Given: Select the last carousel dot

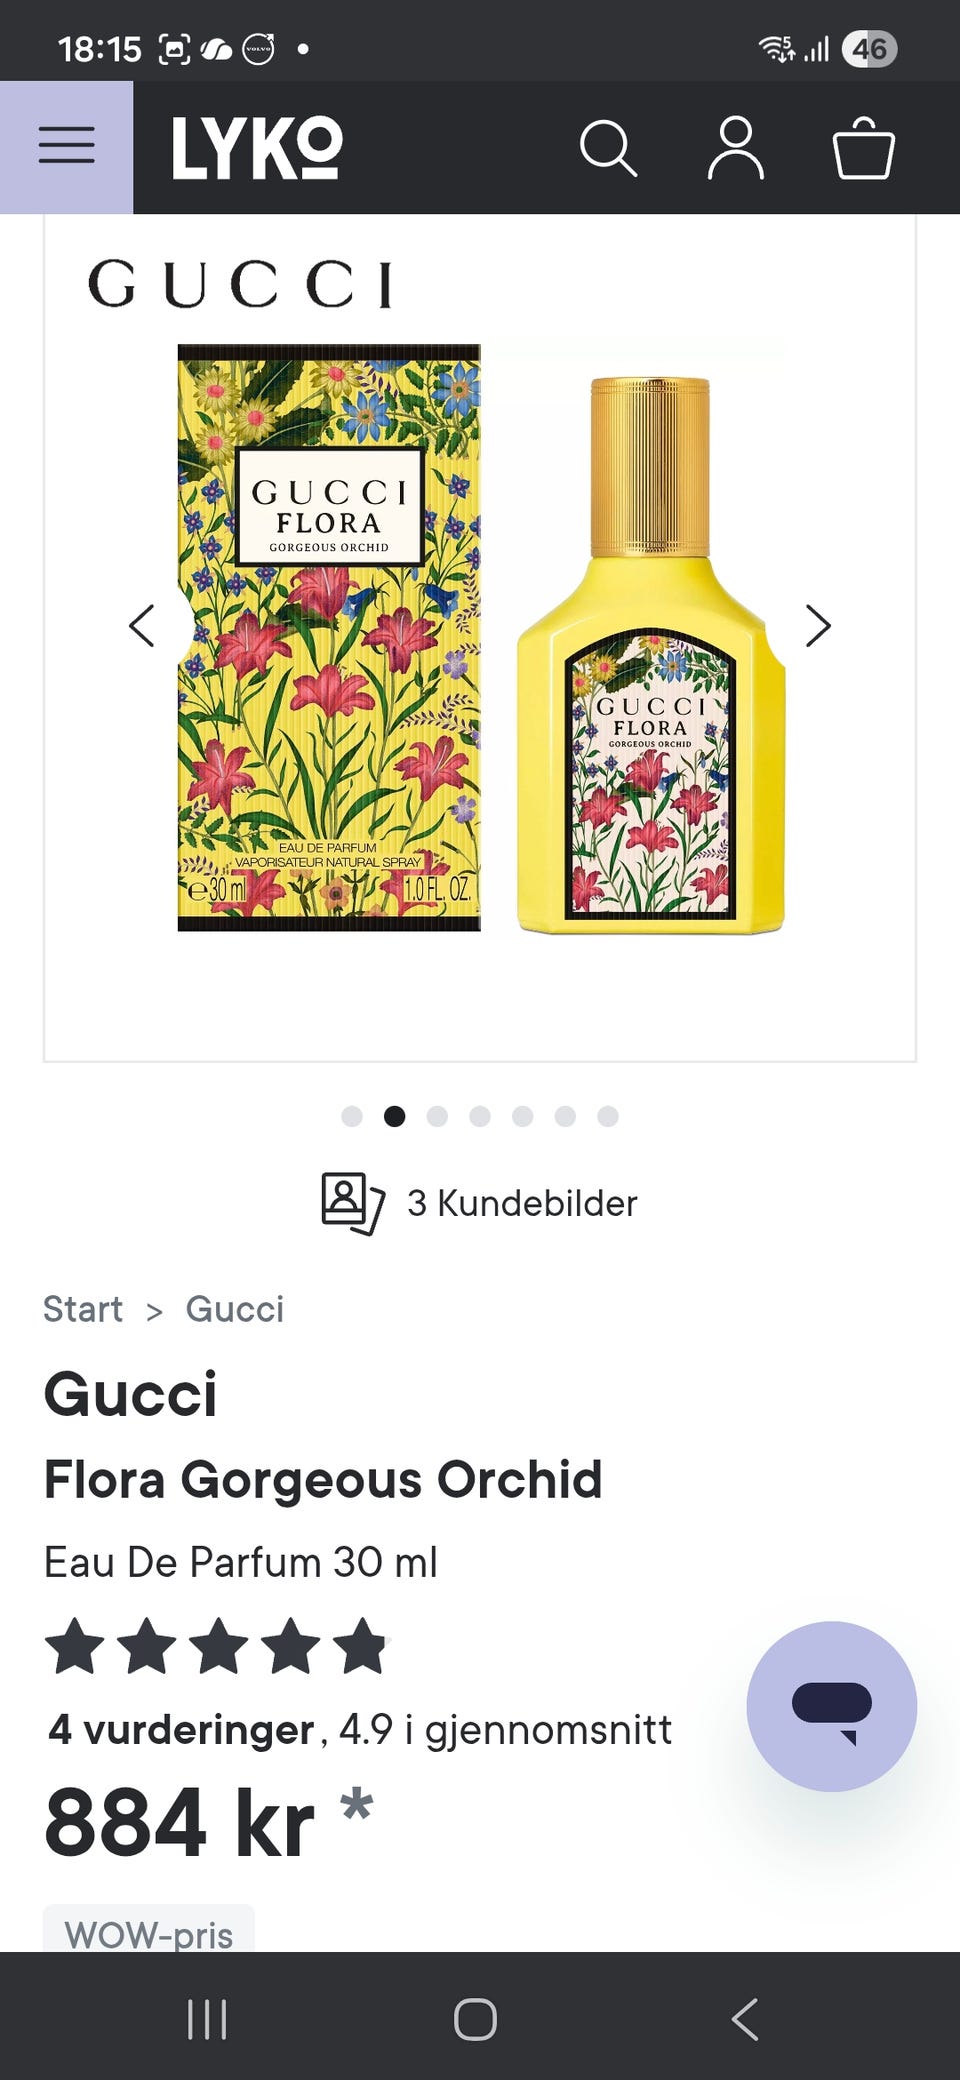Looking at the screenshot, I should 608,1116.
